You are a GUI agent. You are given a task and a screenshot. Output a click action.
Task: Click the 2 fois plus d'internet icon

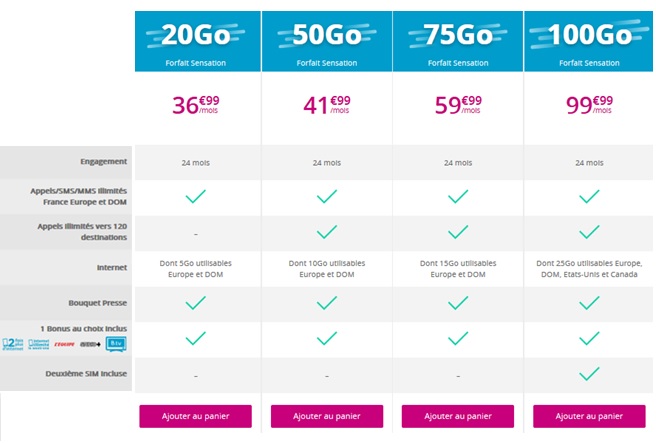pyautogui.click(x=12, y=345)
